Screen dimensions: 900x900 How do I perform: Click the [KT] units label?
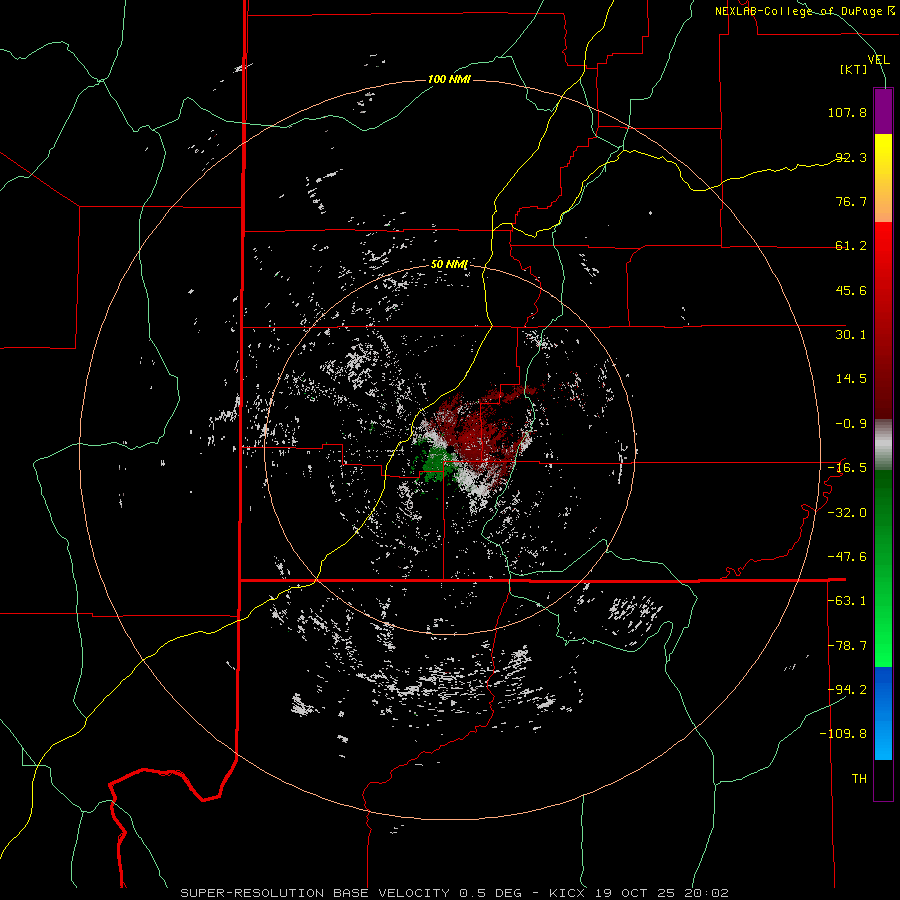pyautogui.click(x=854, y=69)
